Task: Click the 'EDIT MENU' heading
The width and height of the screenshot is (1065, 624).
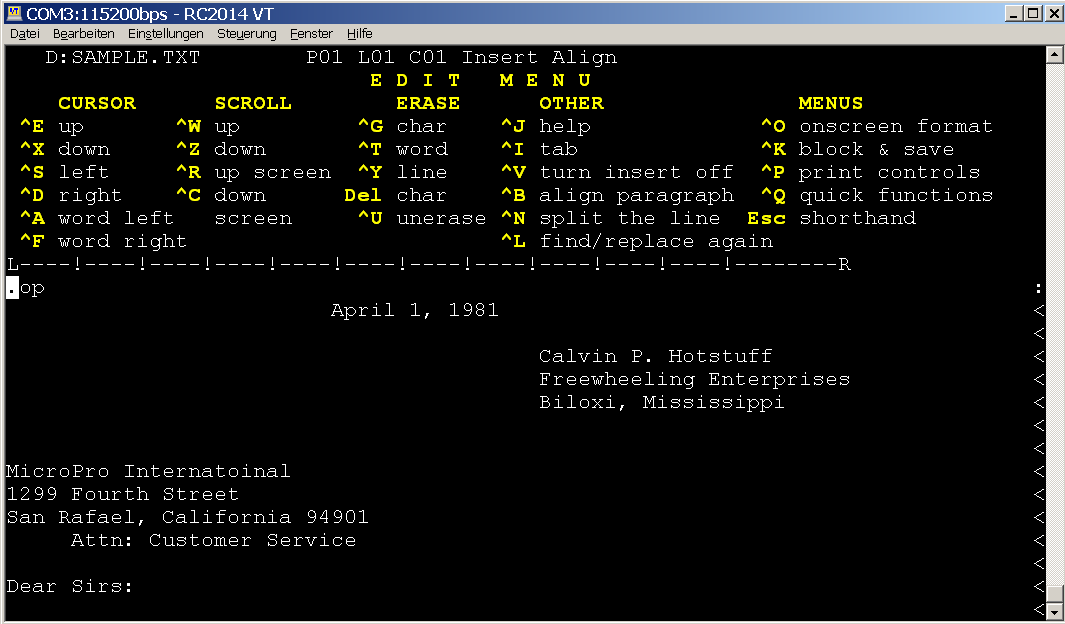Action: [x=480, y=80]
